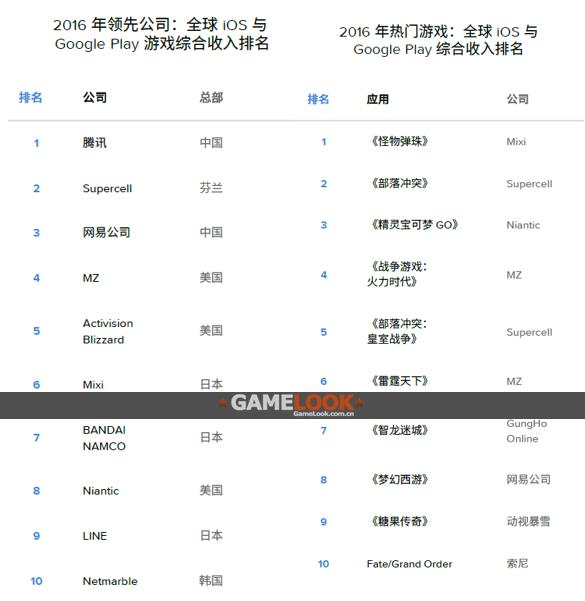Click the GAMELOOK watermark logo
Viewport: 585px width, 601px height.
tap(291, 405)
